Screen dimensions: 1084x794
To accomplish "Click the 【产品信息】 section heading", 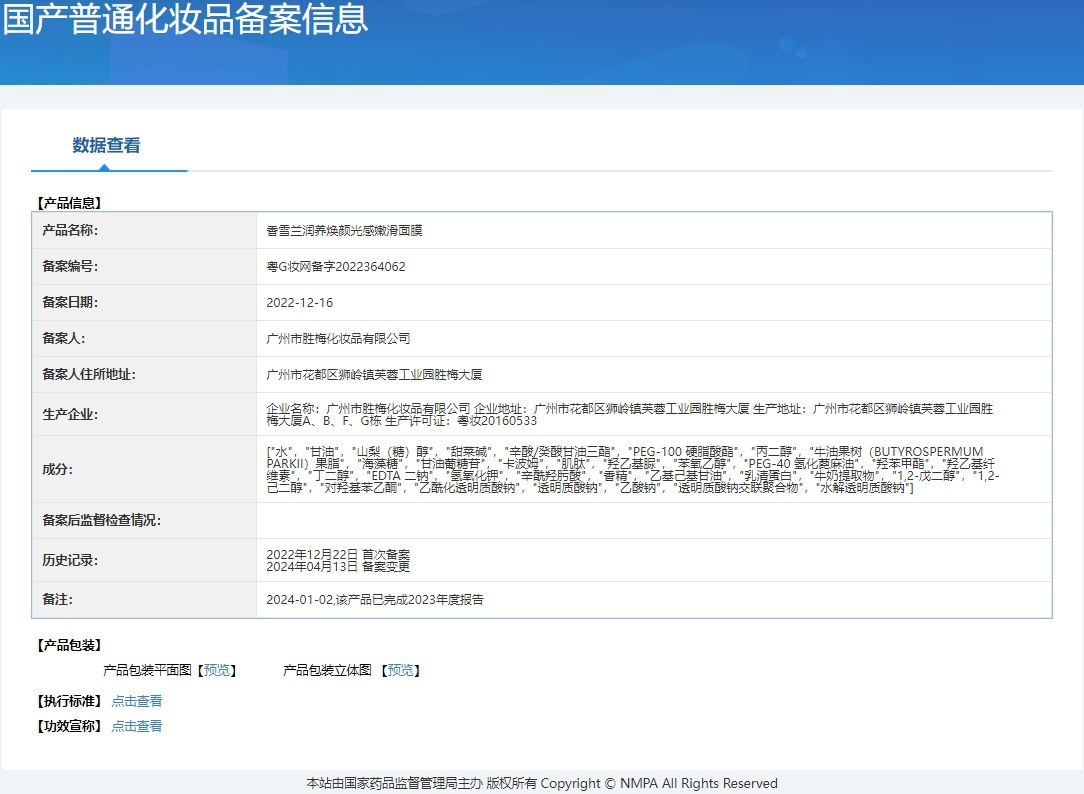I will (69, 203).
